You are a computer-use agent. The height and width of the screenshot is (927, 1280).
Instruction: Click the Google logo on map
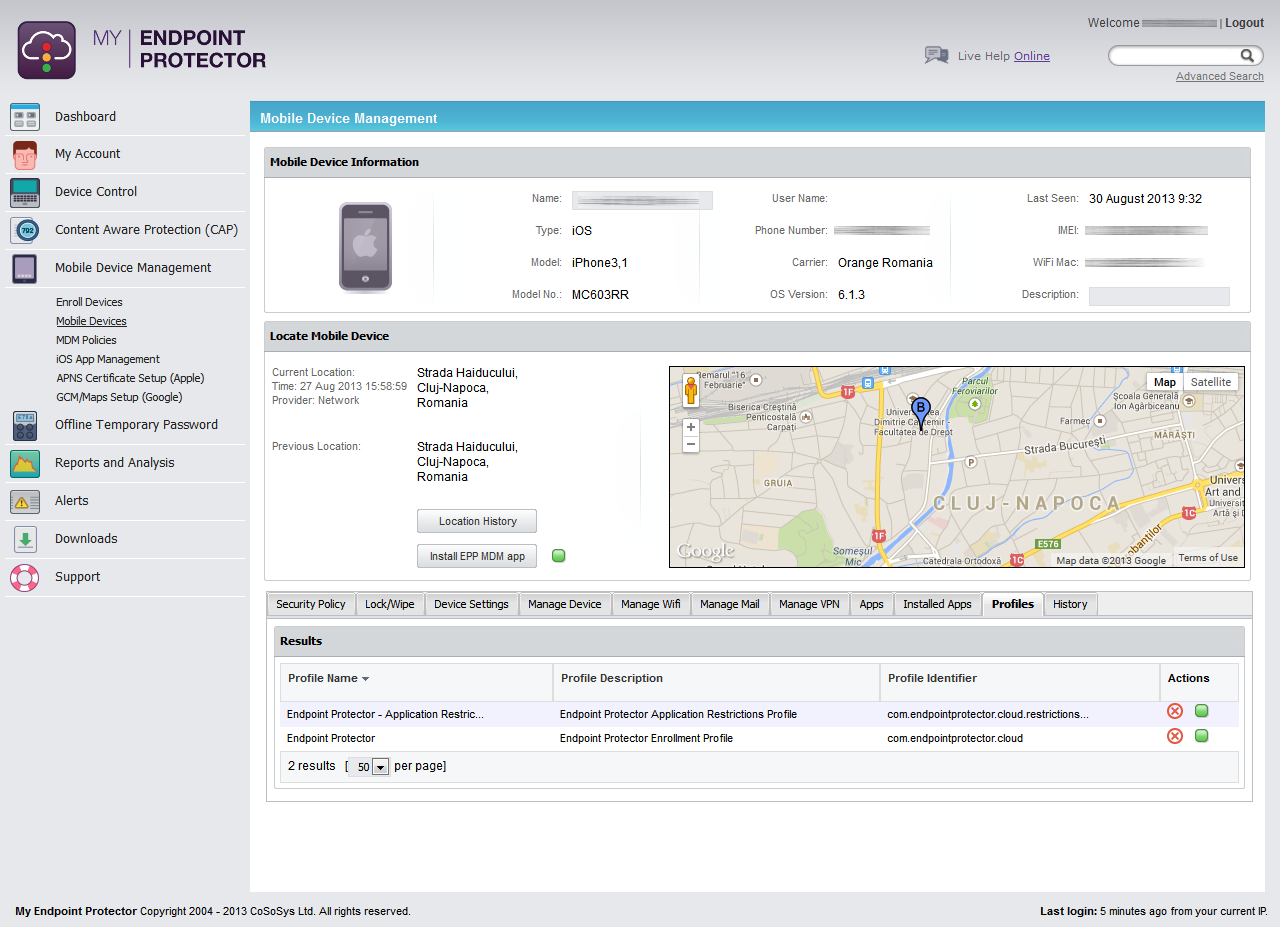(706, 551)
